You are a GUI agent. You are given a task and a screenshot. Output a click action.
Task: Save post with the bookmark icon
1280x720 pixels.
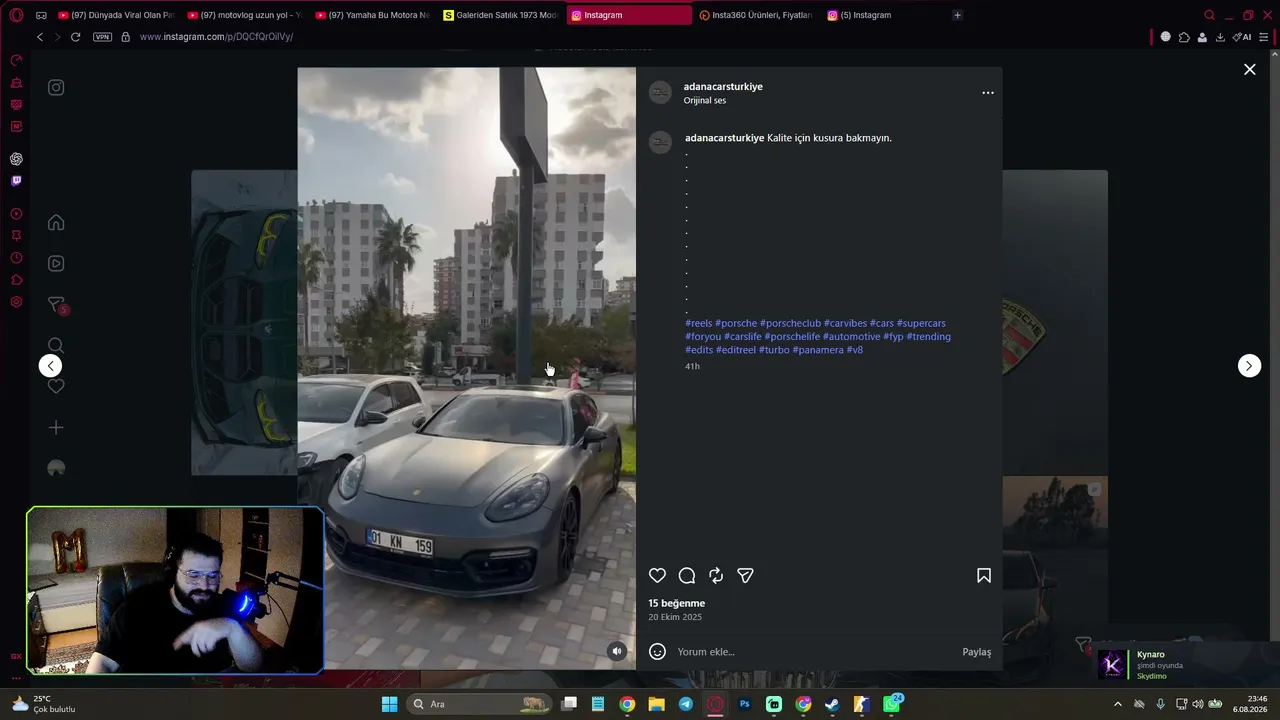(x=984, y=575)
